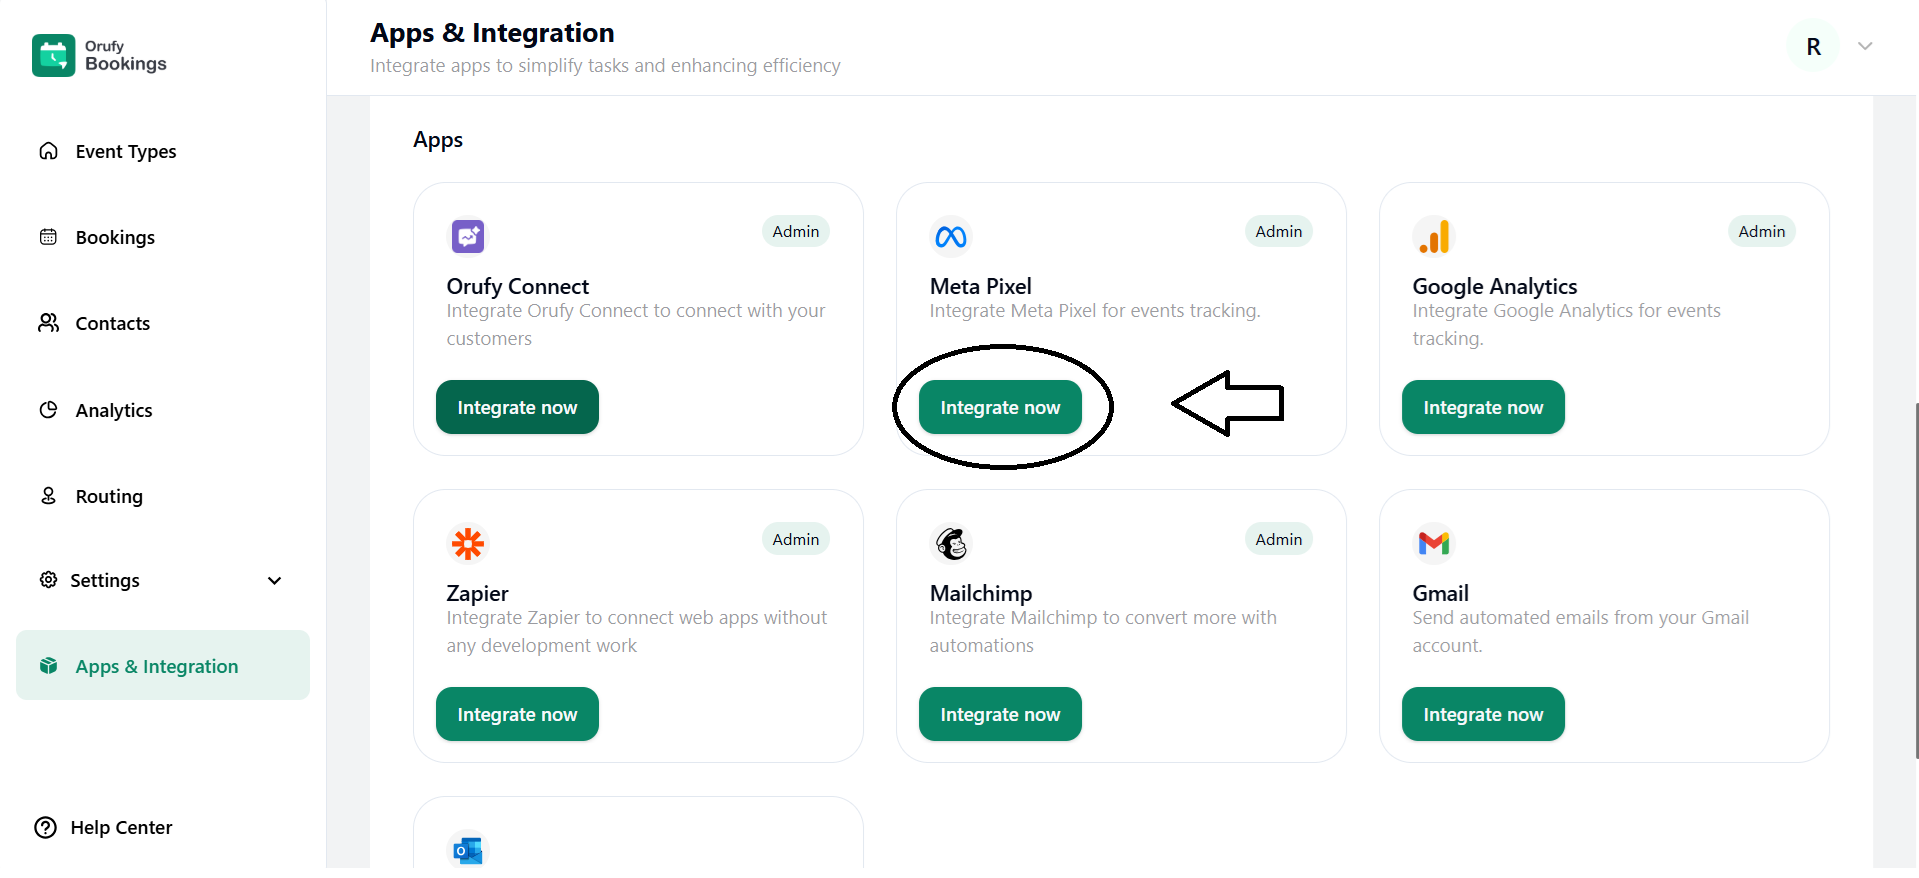Open the account dropdown arrow

click(1865, 46)
